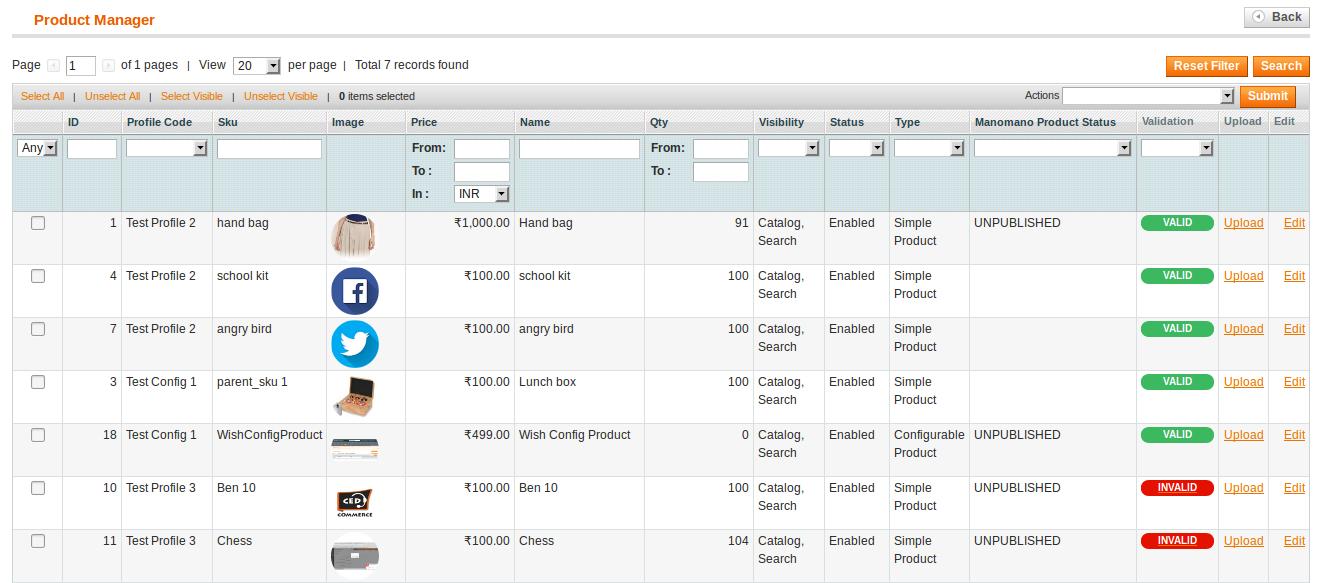Open the hand bag product image
This screenshot has width=1323, height=583.
click(x=355, y=236)
